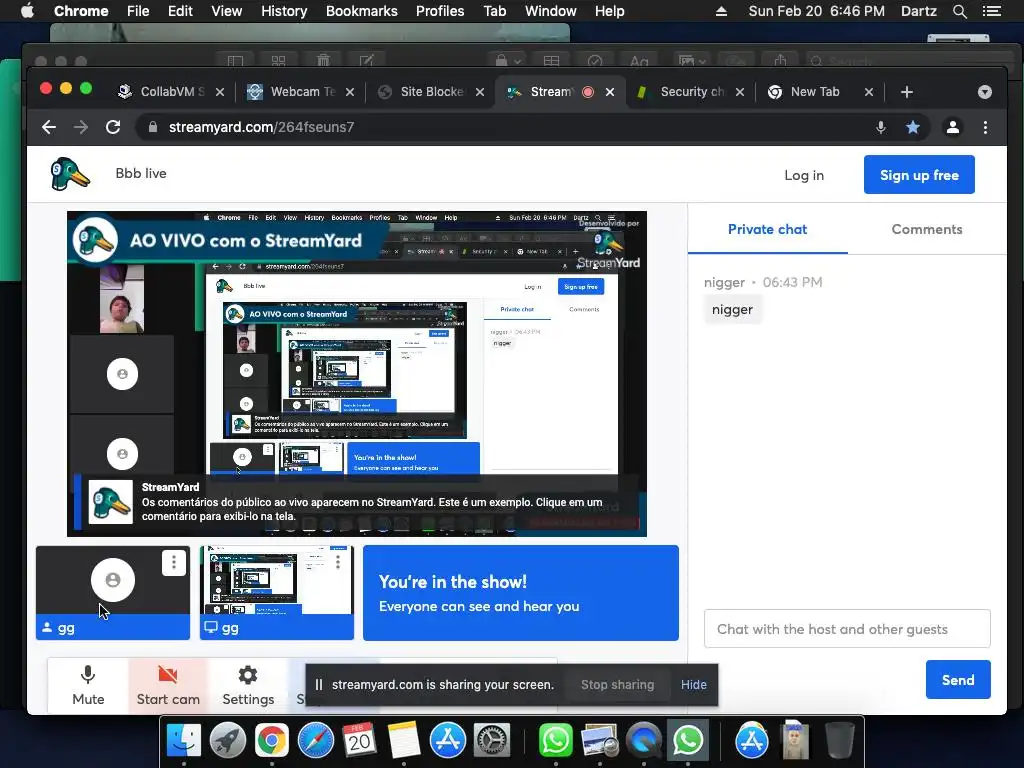
Task: Mute the microphone in StreamYard
Action: click(x=88, y=686)
